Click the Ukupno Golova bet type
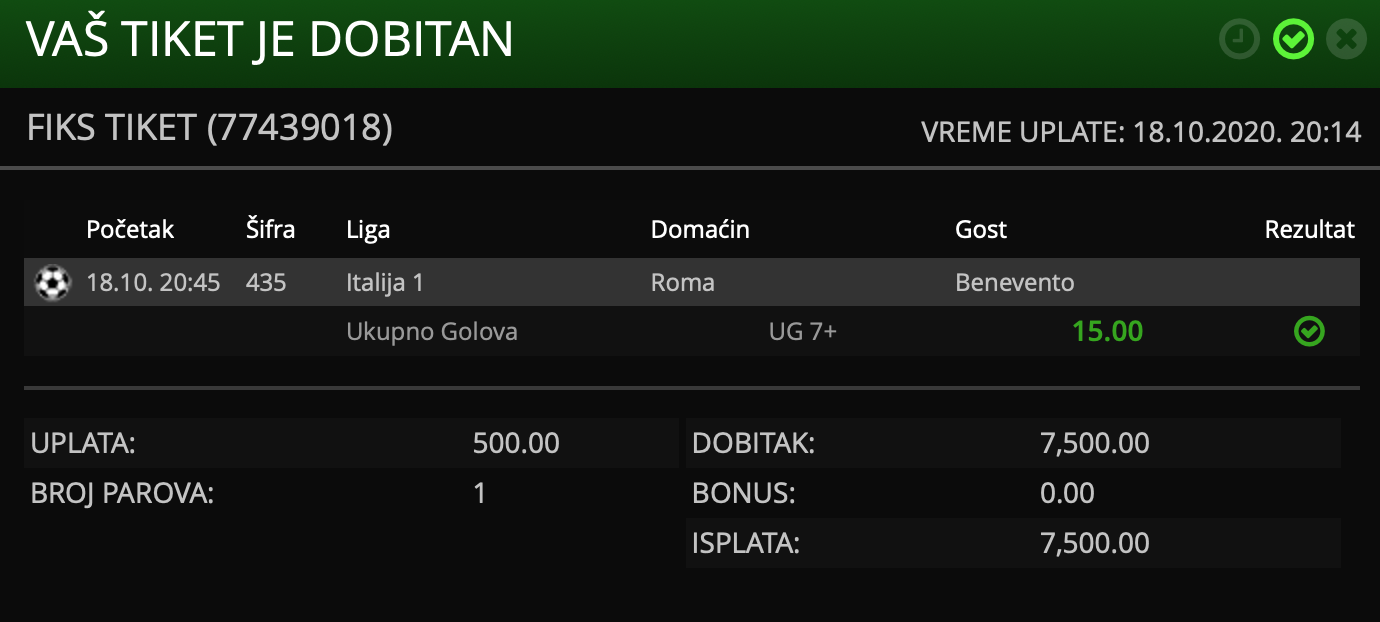This screenshot has height=622, width=1380. click(x=432, y=331)
